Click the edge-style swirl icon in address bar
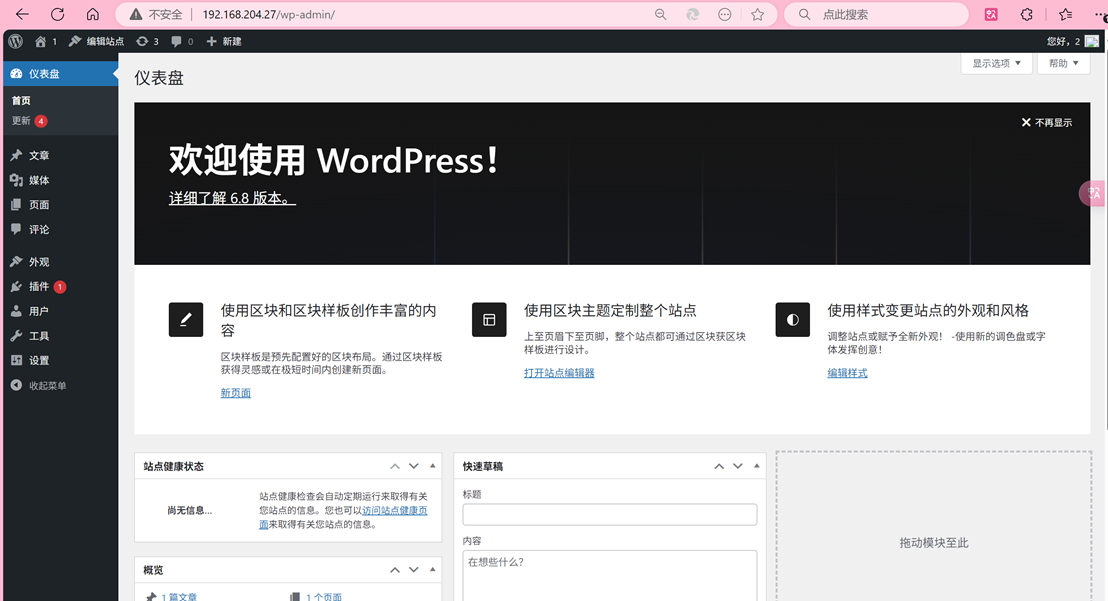Viewport: 1108px width, 601px height. click(692, 14)
